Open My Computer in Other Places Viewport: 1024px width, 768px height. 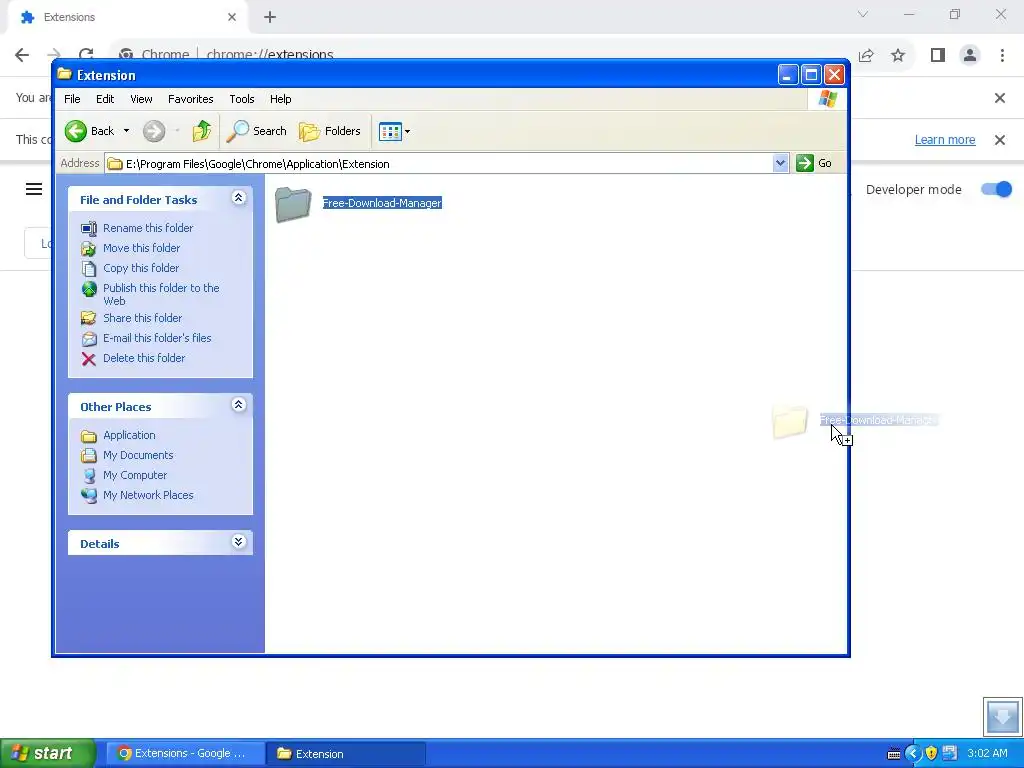tap(135, 475)
